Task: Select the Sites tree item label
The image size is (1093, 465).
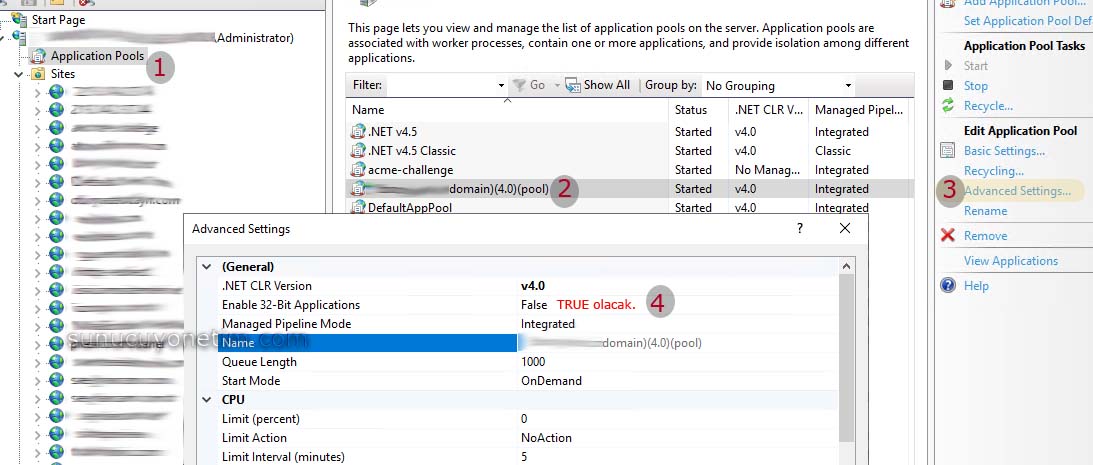Action: (x=63, y=74)
